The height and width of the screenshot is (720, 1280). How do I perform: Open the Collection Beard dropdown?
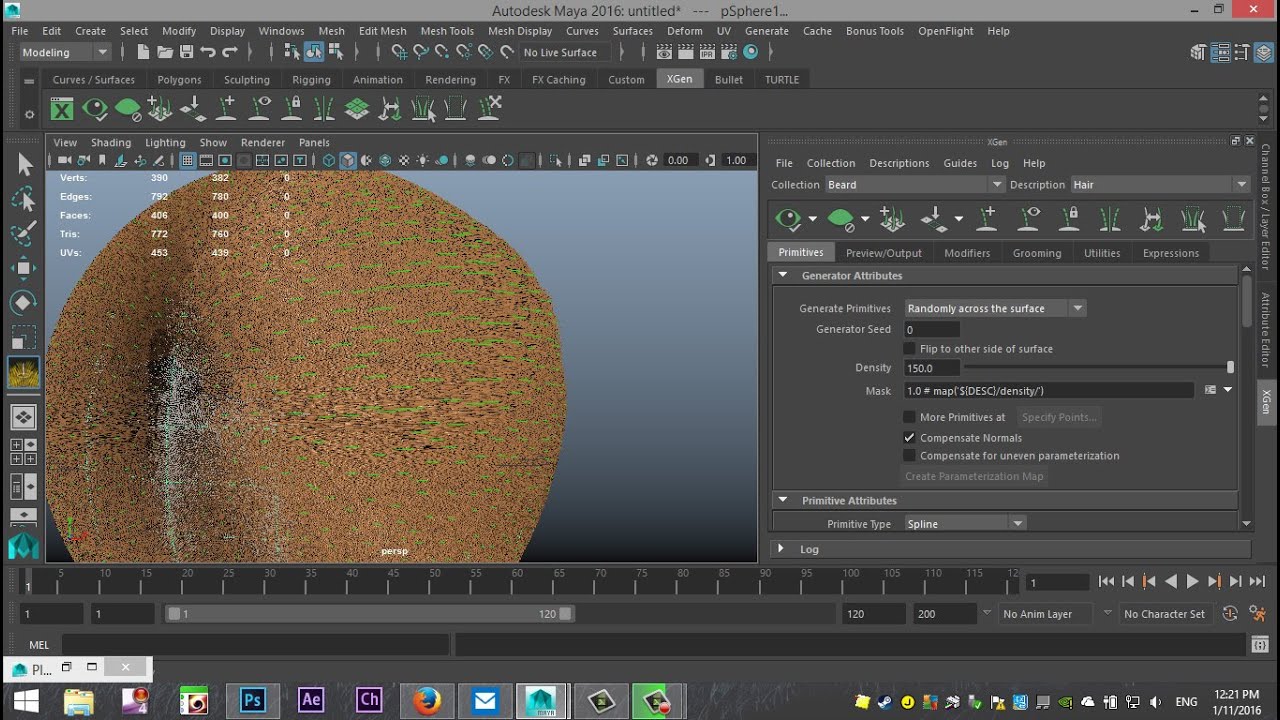pyautogui.click(x=914, y=185)
